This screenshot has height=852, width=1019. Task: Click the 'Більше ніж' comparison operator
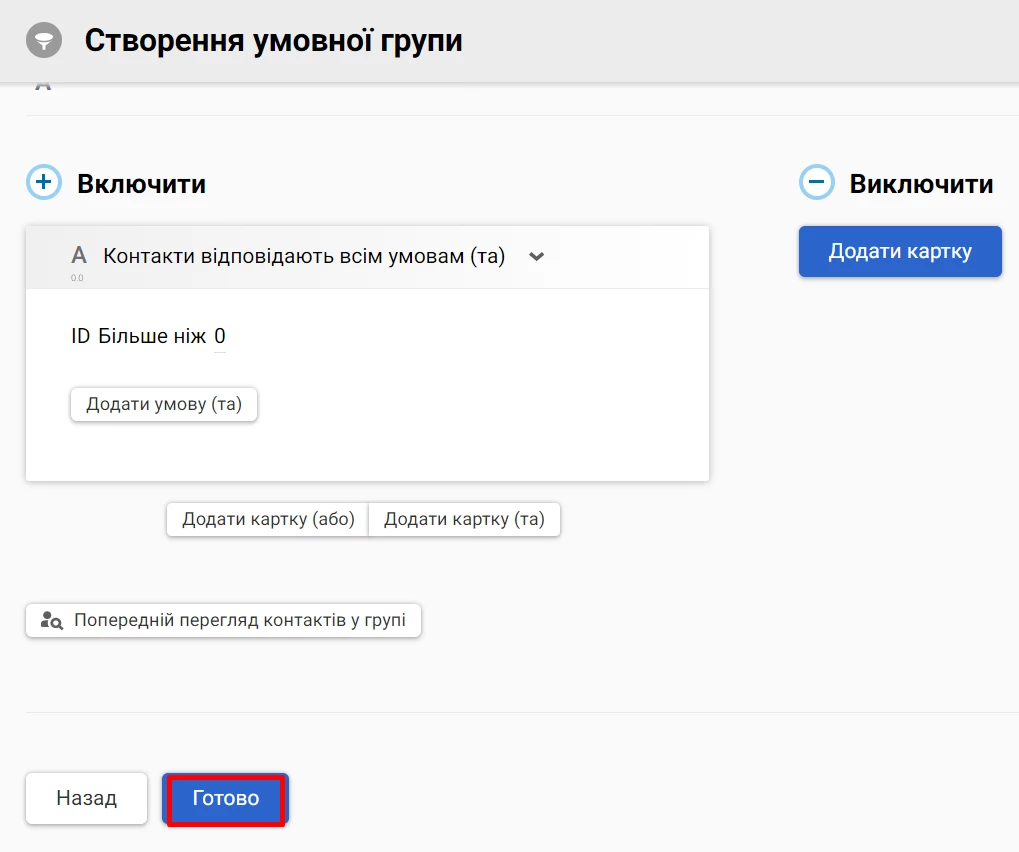point(152,337)
